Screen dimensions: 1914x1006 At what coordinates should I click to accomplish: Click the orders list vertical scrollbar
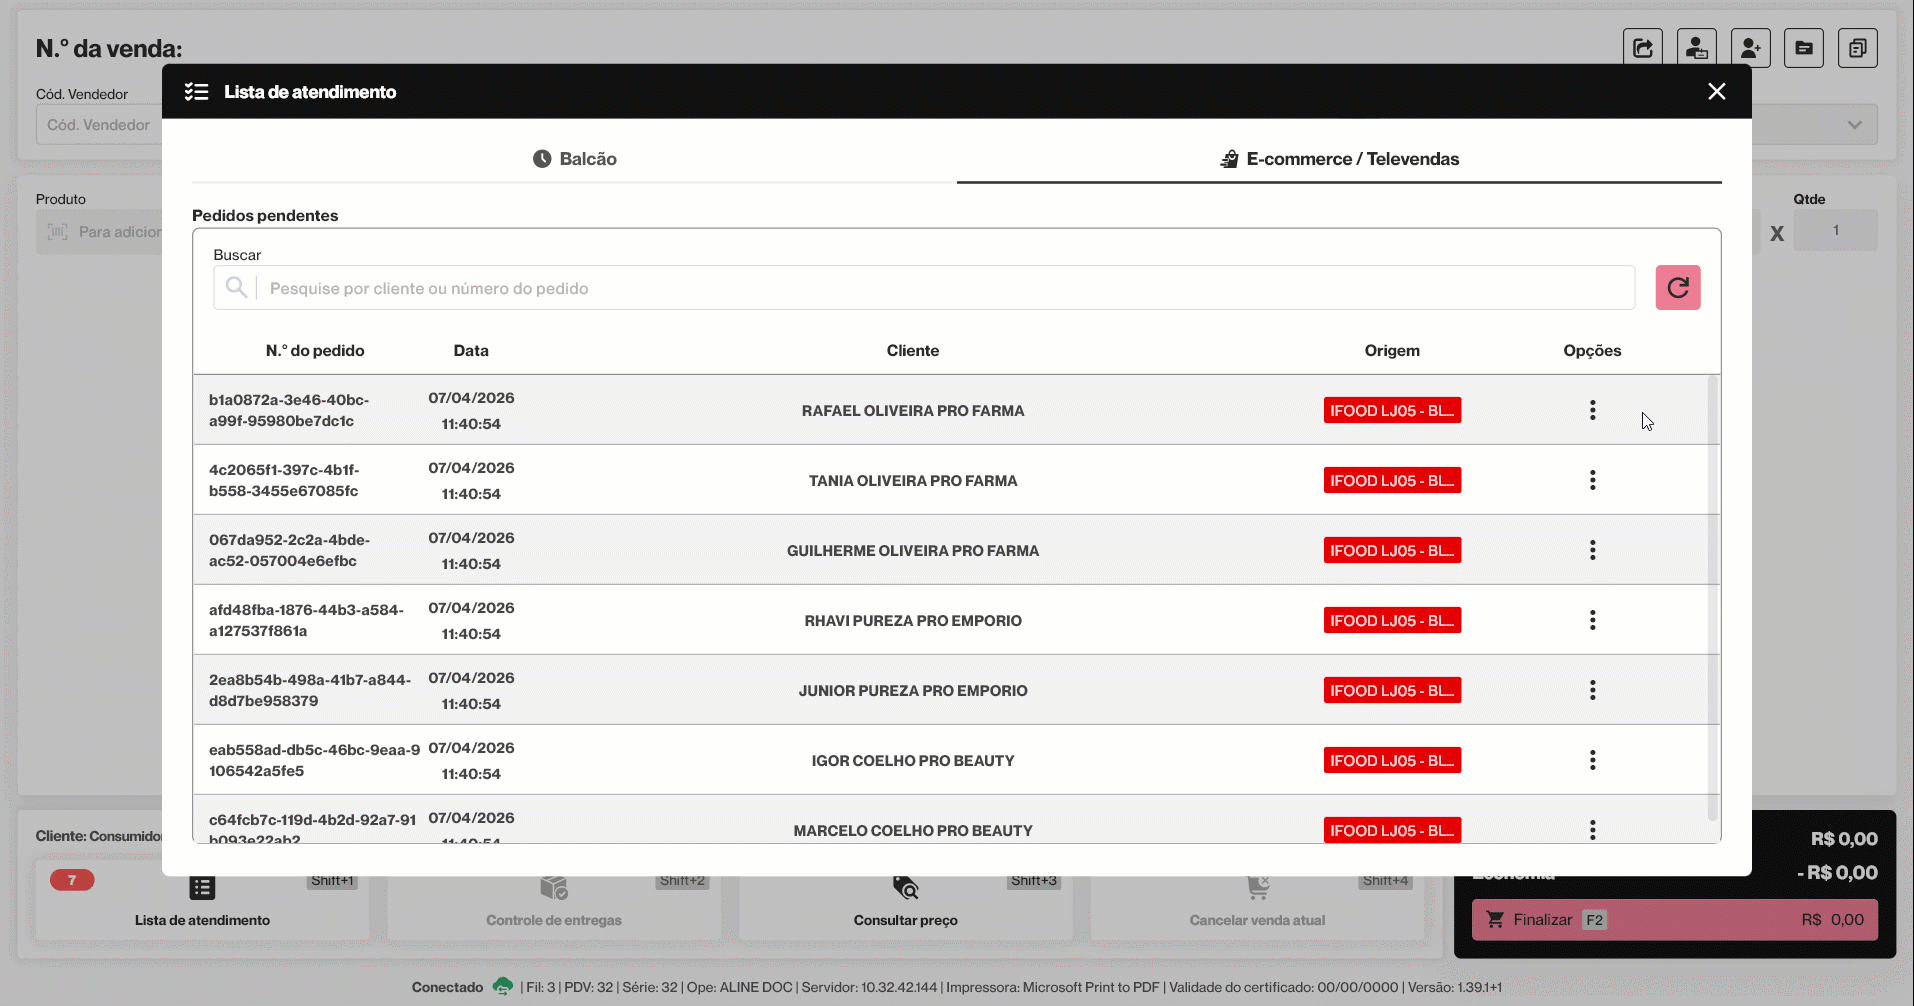pos(1712,598)
